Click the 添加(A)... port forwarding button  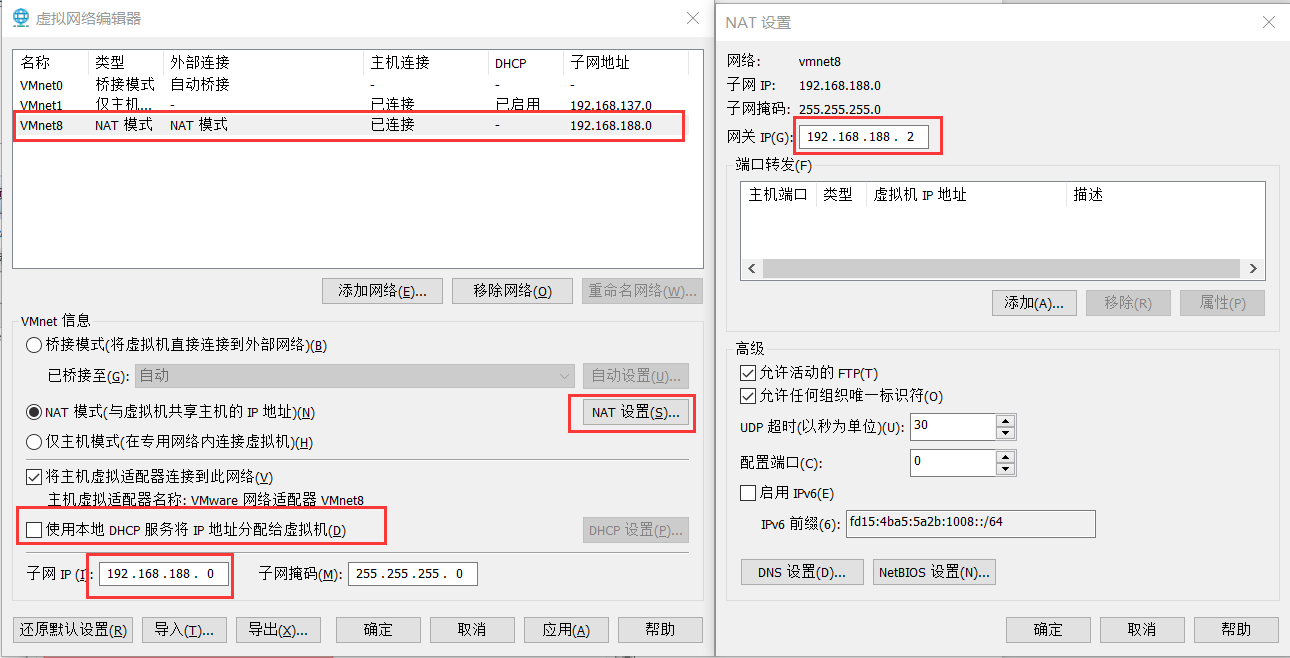pyautogui.click(x=1034, y=303)
